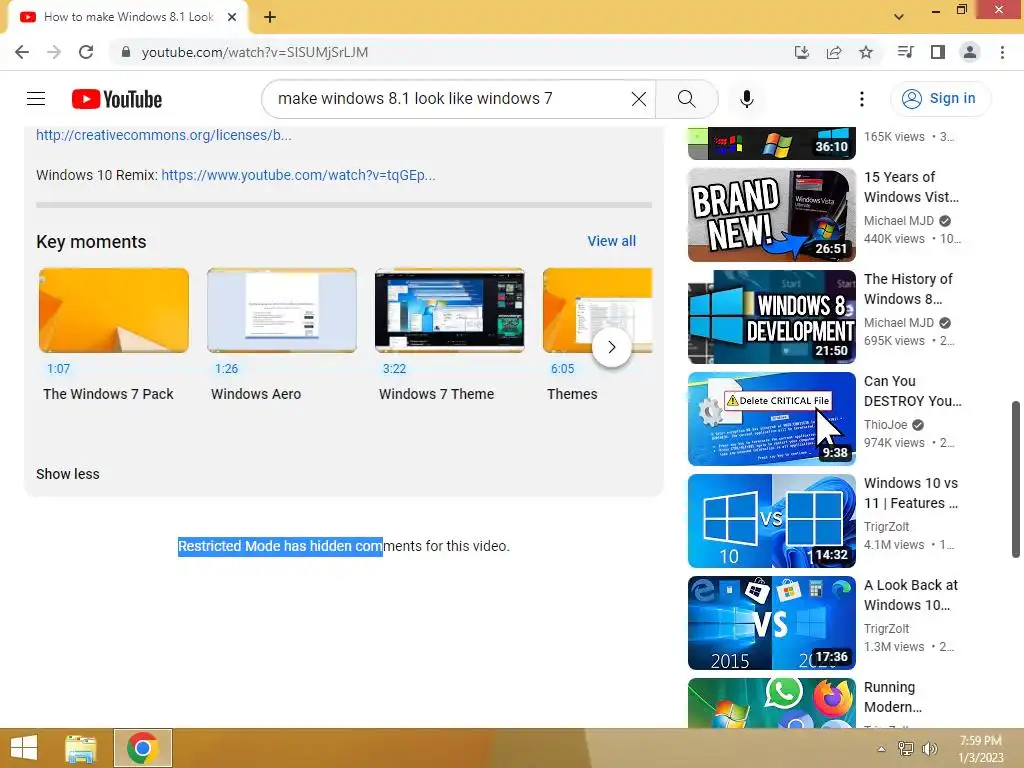Click the 1.3M views text
Viewport: 1024px width, 768px height.
[894, 647]
